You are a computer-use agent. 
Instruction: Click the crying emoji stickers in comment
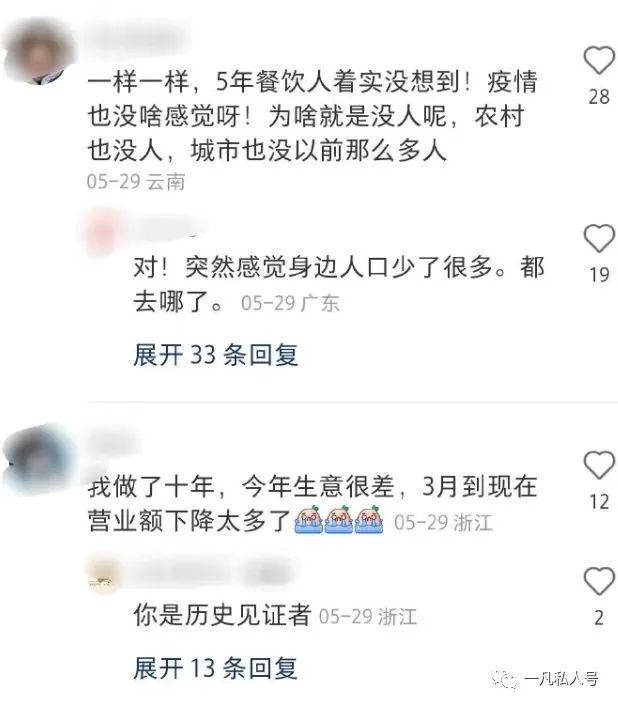pyautogui.click(x=339, y=520)
